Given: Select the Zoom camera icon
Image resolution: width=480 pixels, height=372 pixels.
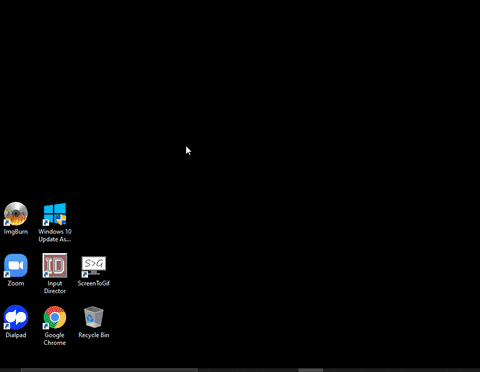Looking at the screenshot, I should [x=16, y=266].
